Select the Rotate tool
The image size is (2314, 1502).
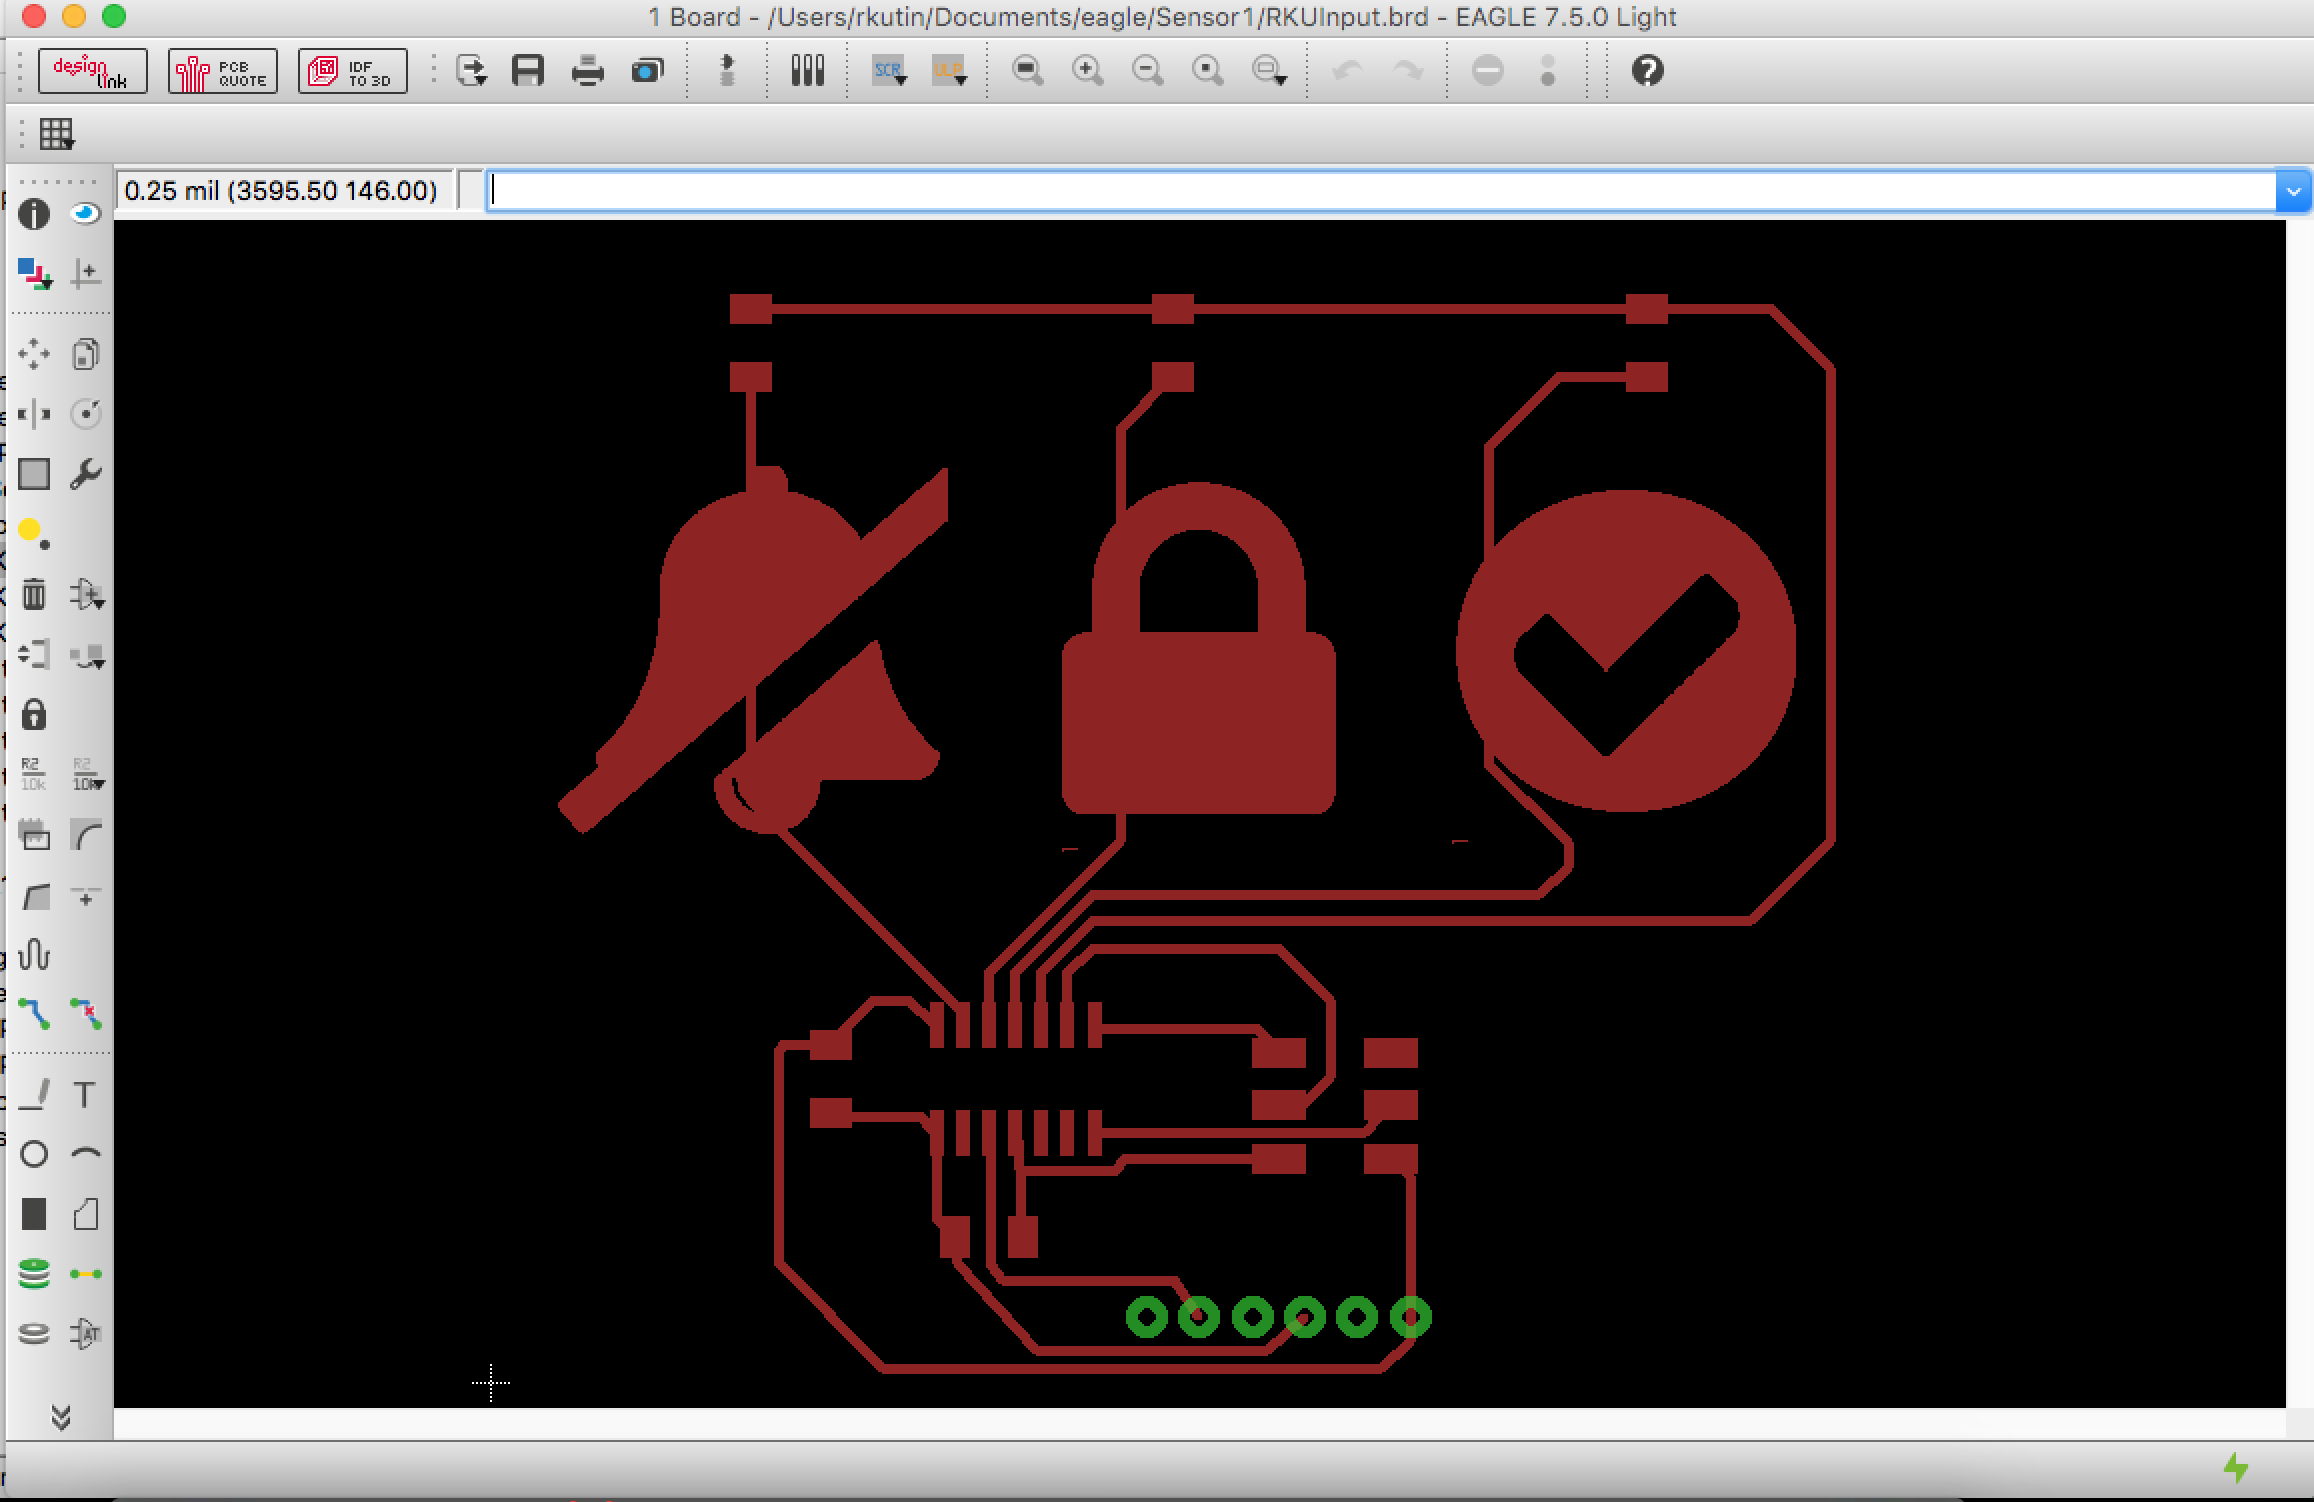(86, 414)
